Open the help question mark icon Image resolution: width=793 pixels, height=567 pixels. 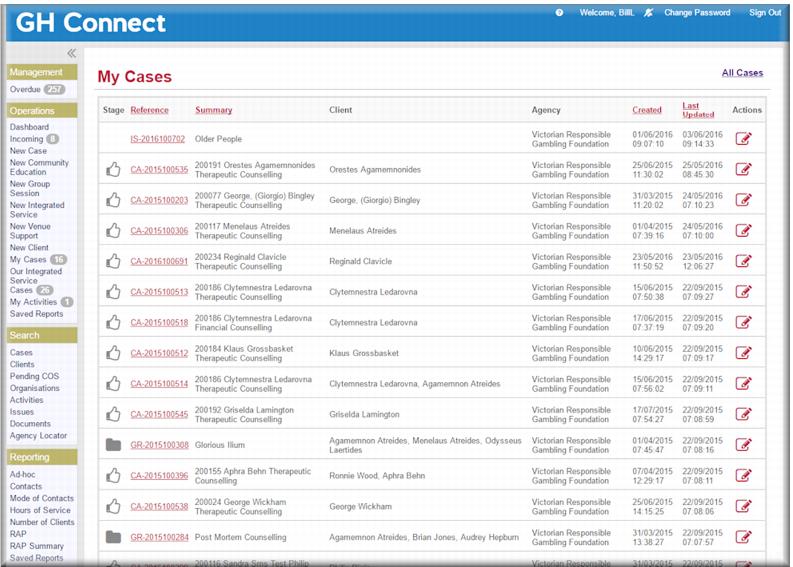tap(559, 13)
